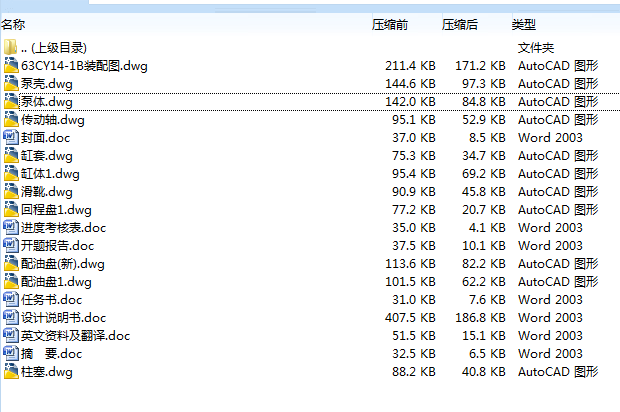The width and height of the screenshot is (620, 412).
Task: Select the 任务书.doc document icon
Action: 11,300
